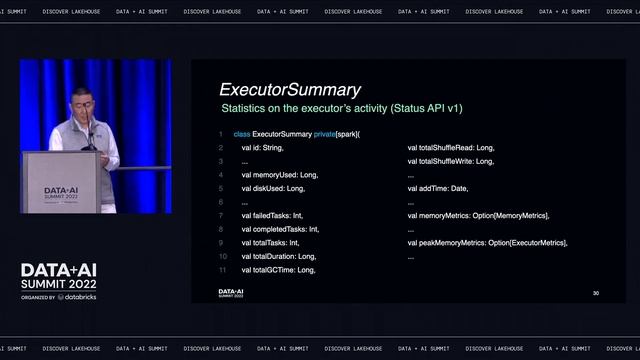The image size is (640, 360).
Task: Click line number 1 in the code listing
Action: (221, 134)
